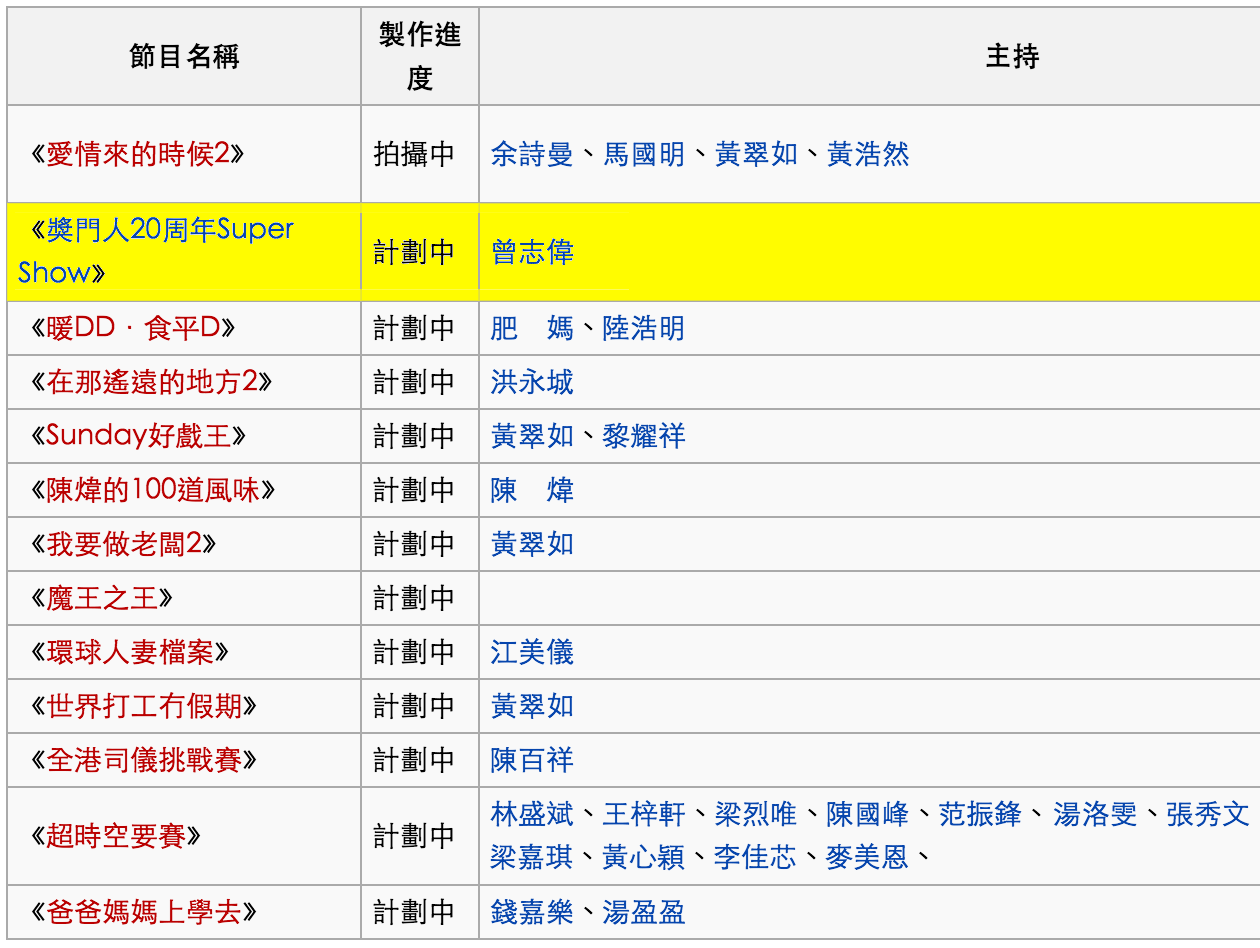This screenshot has width=1260, height=948.
Task: Click the 陳百祥 host link
Action: click(x=533, y=759)
